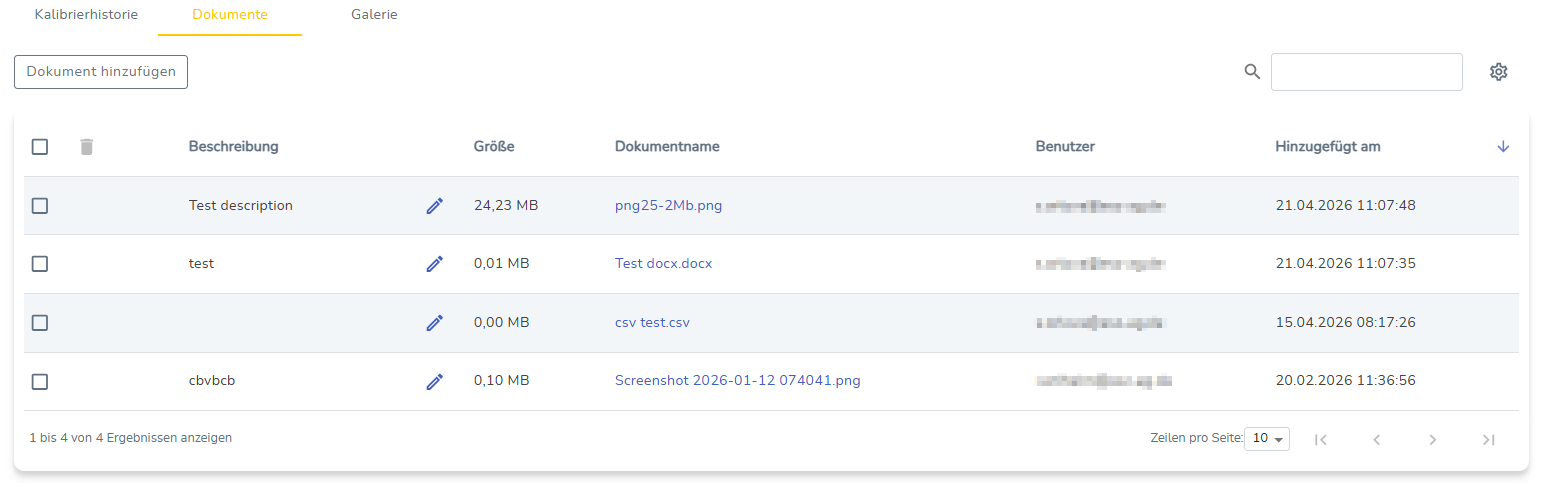Tick the select-all checkbox in header

click(x=40, y=147)
